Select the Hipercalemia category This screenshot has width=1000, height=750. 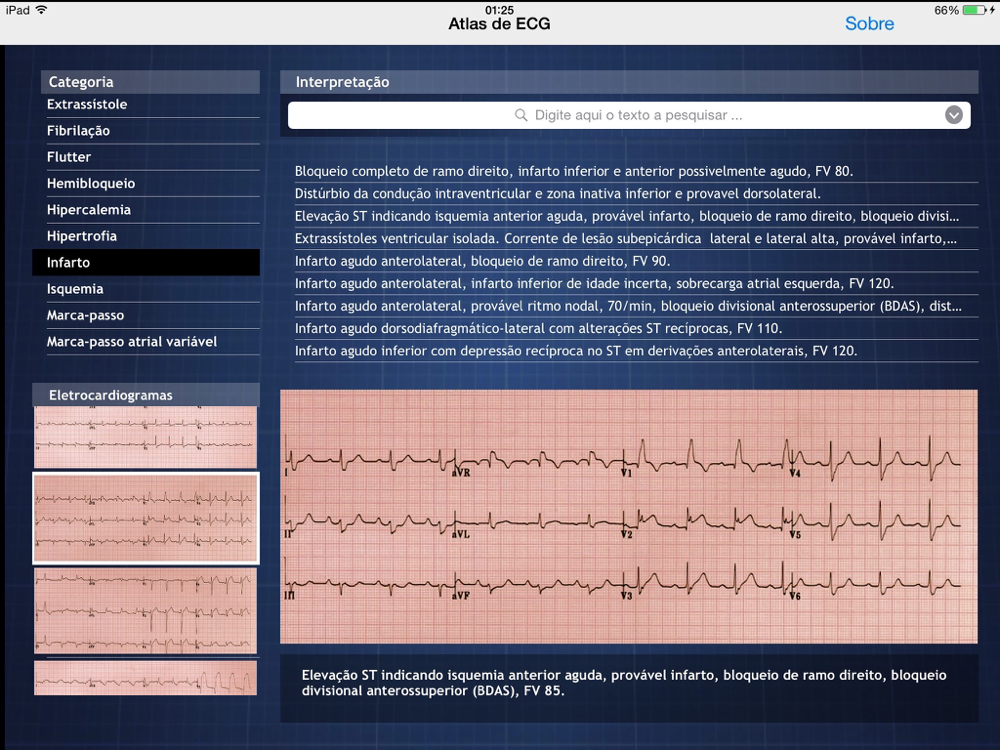coord(150,210)
